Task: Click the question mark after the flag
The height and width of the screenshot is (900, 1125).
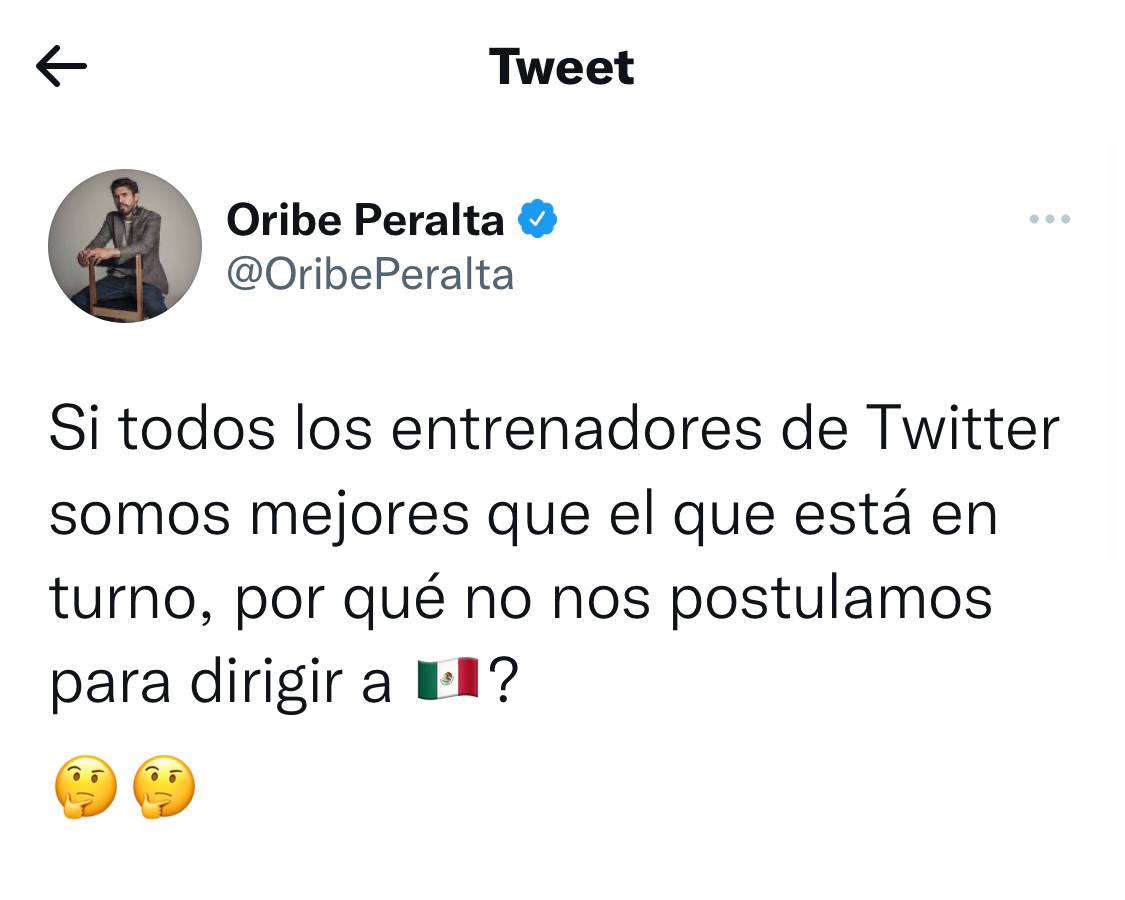Action: pos(505,682)
